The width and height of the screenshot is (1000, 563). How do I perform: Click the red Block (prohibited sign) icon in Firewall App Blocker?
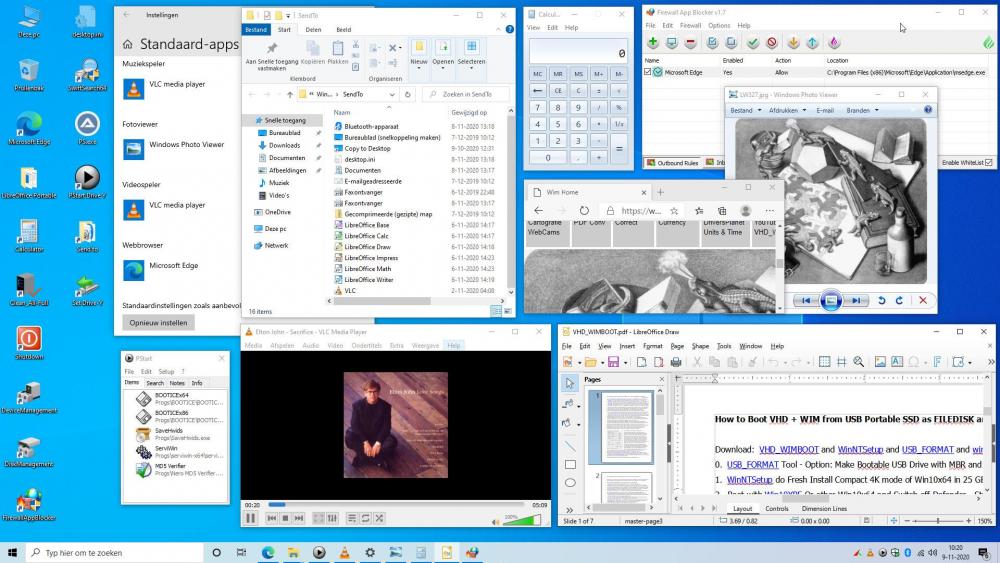[x=774, y=42]
